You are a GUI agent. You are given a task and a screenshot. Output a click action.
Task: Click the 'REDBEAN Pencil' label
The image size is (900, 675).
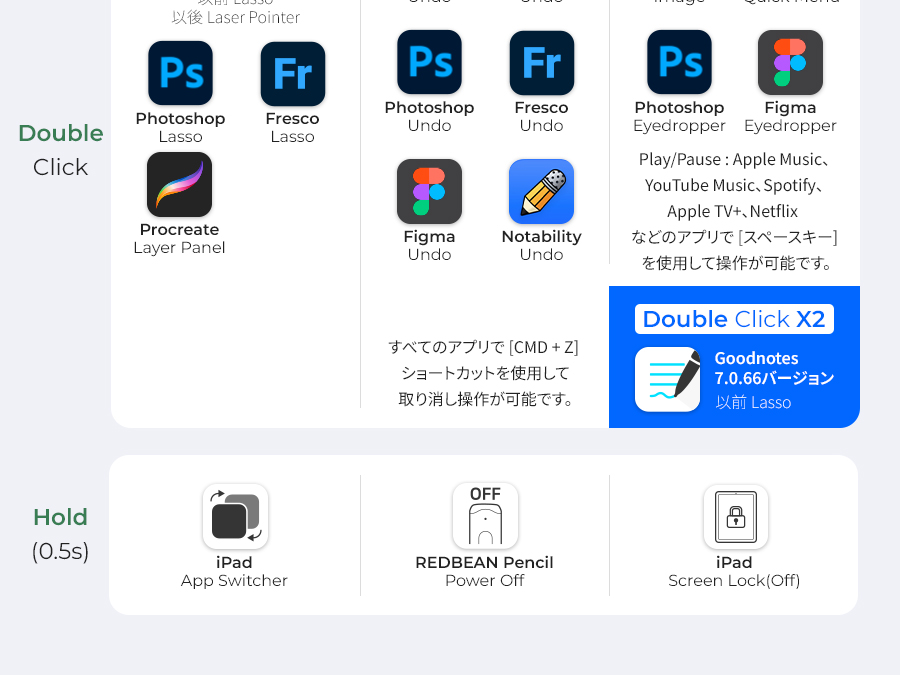click(x=484, y=562)
